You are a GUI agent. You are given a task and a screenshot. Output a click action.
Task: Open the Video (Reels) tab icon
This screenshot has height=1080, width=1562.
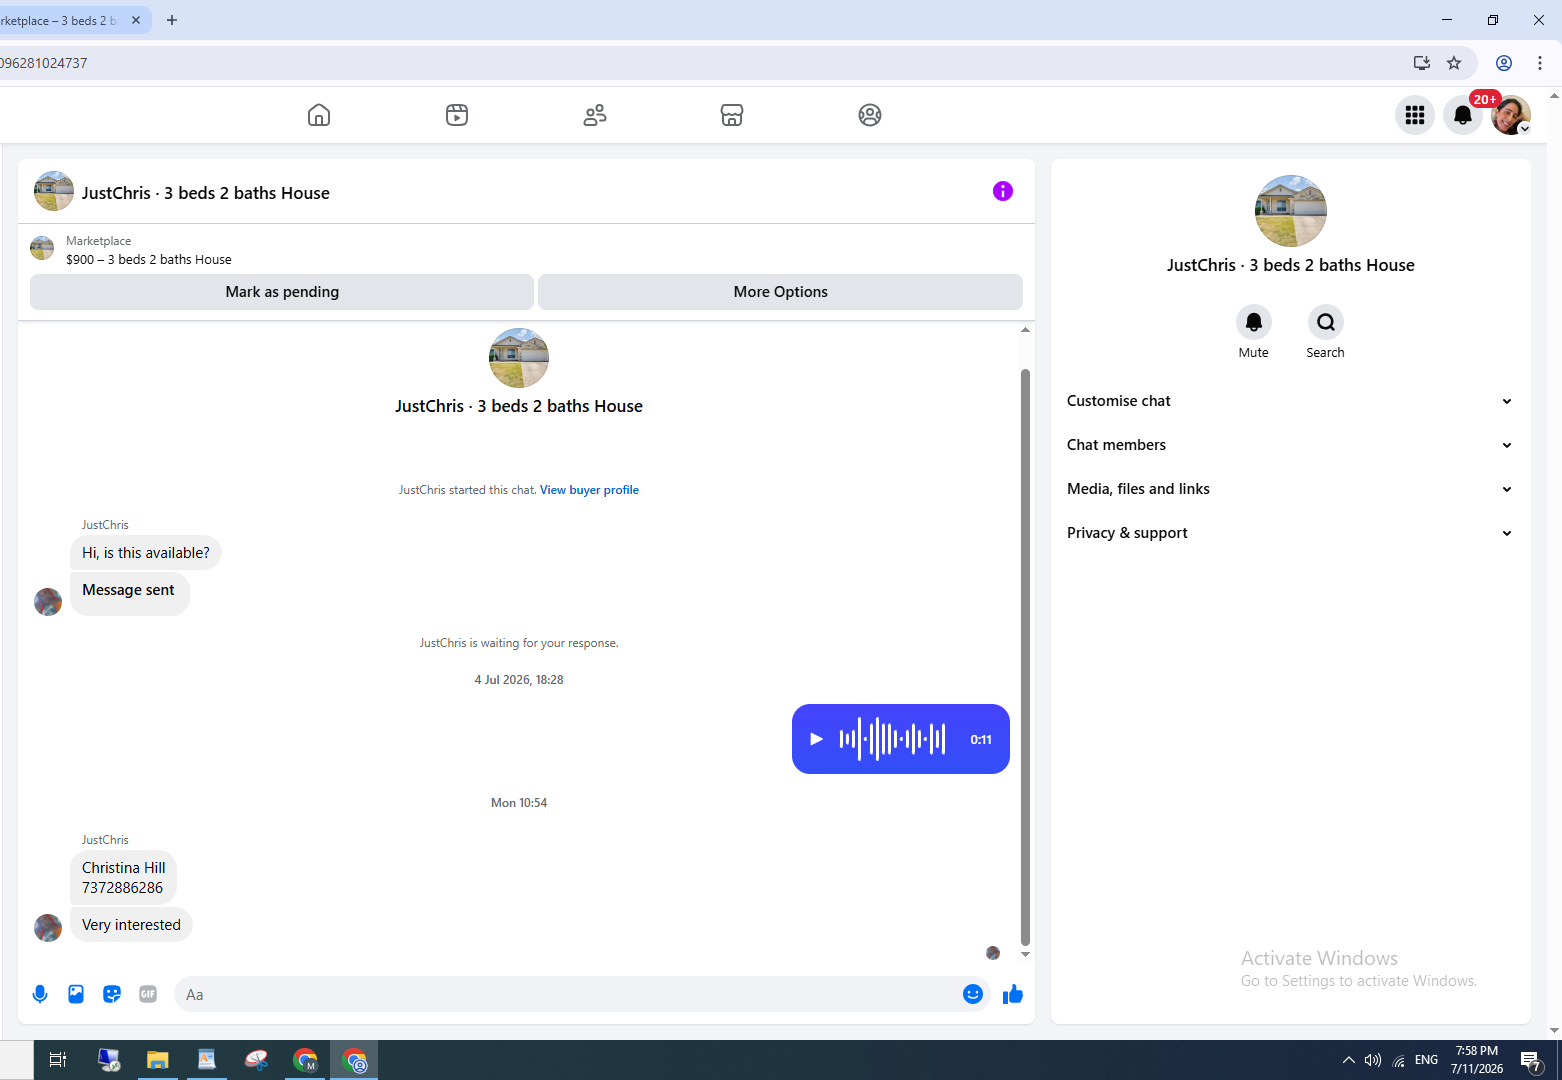[x=457, y=115]
